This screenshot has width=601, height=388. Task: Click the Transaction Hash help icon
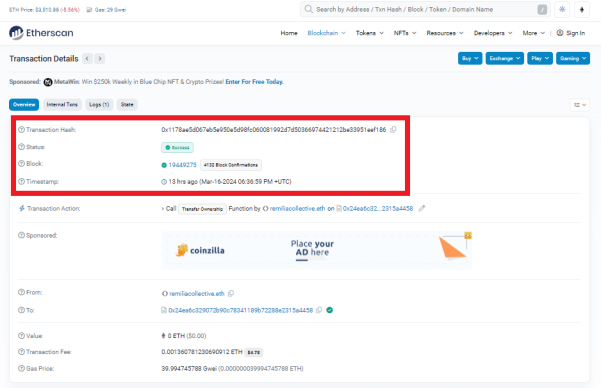(x=21, y=130)
